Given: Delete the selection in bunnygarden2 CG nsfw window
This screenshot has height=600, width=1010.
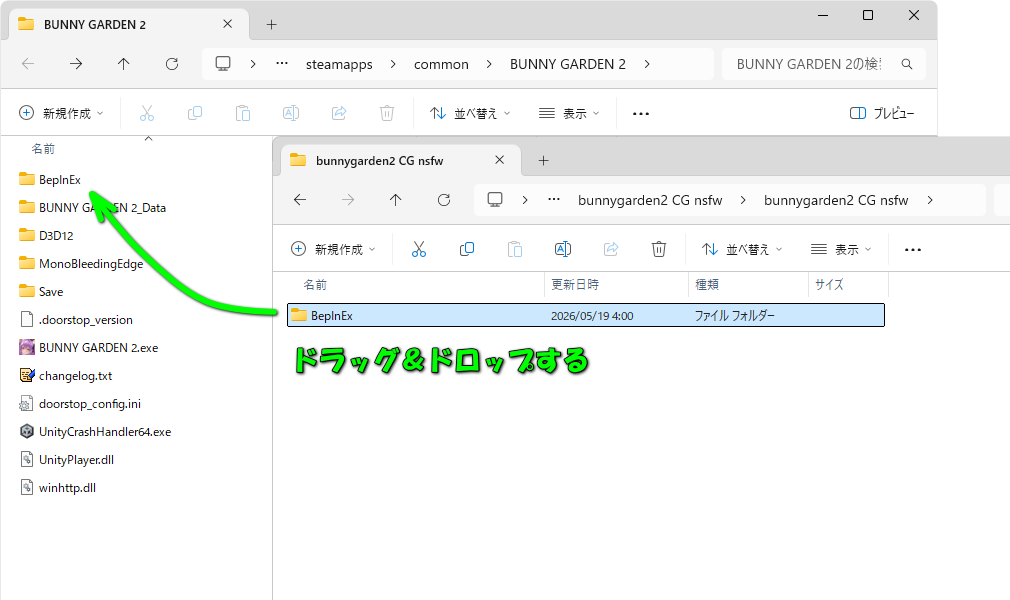Looking at the screenshot, I should pos(658,249).
